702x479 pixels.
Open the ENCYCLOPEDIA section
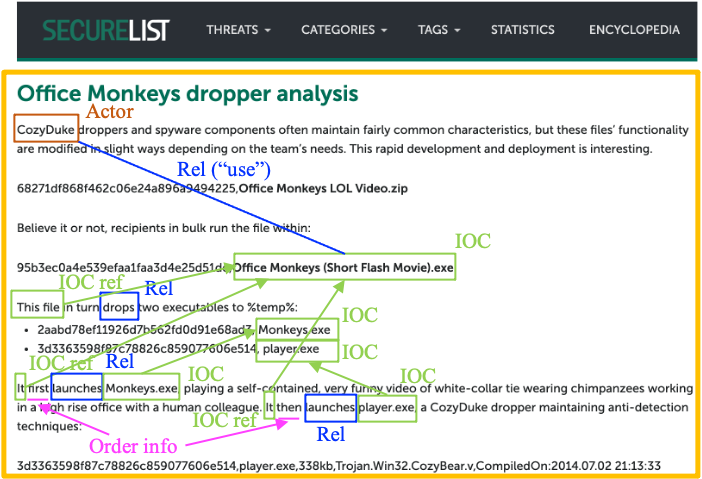(x=634, y=30)
